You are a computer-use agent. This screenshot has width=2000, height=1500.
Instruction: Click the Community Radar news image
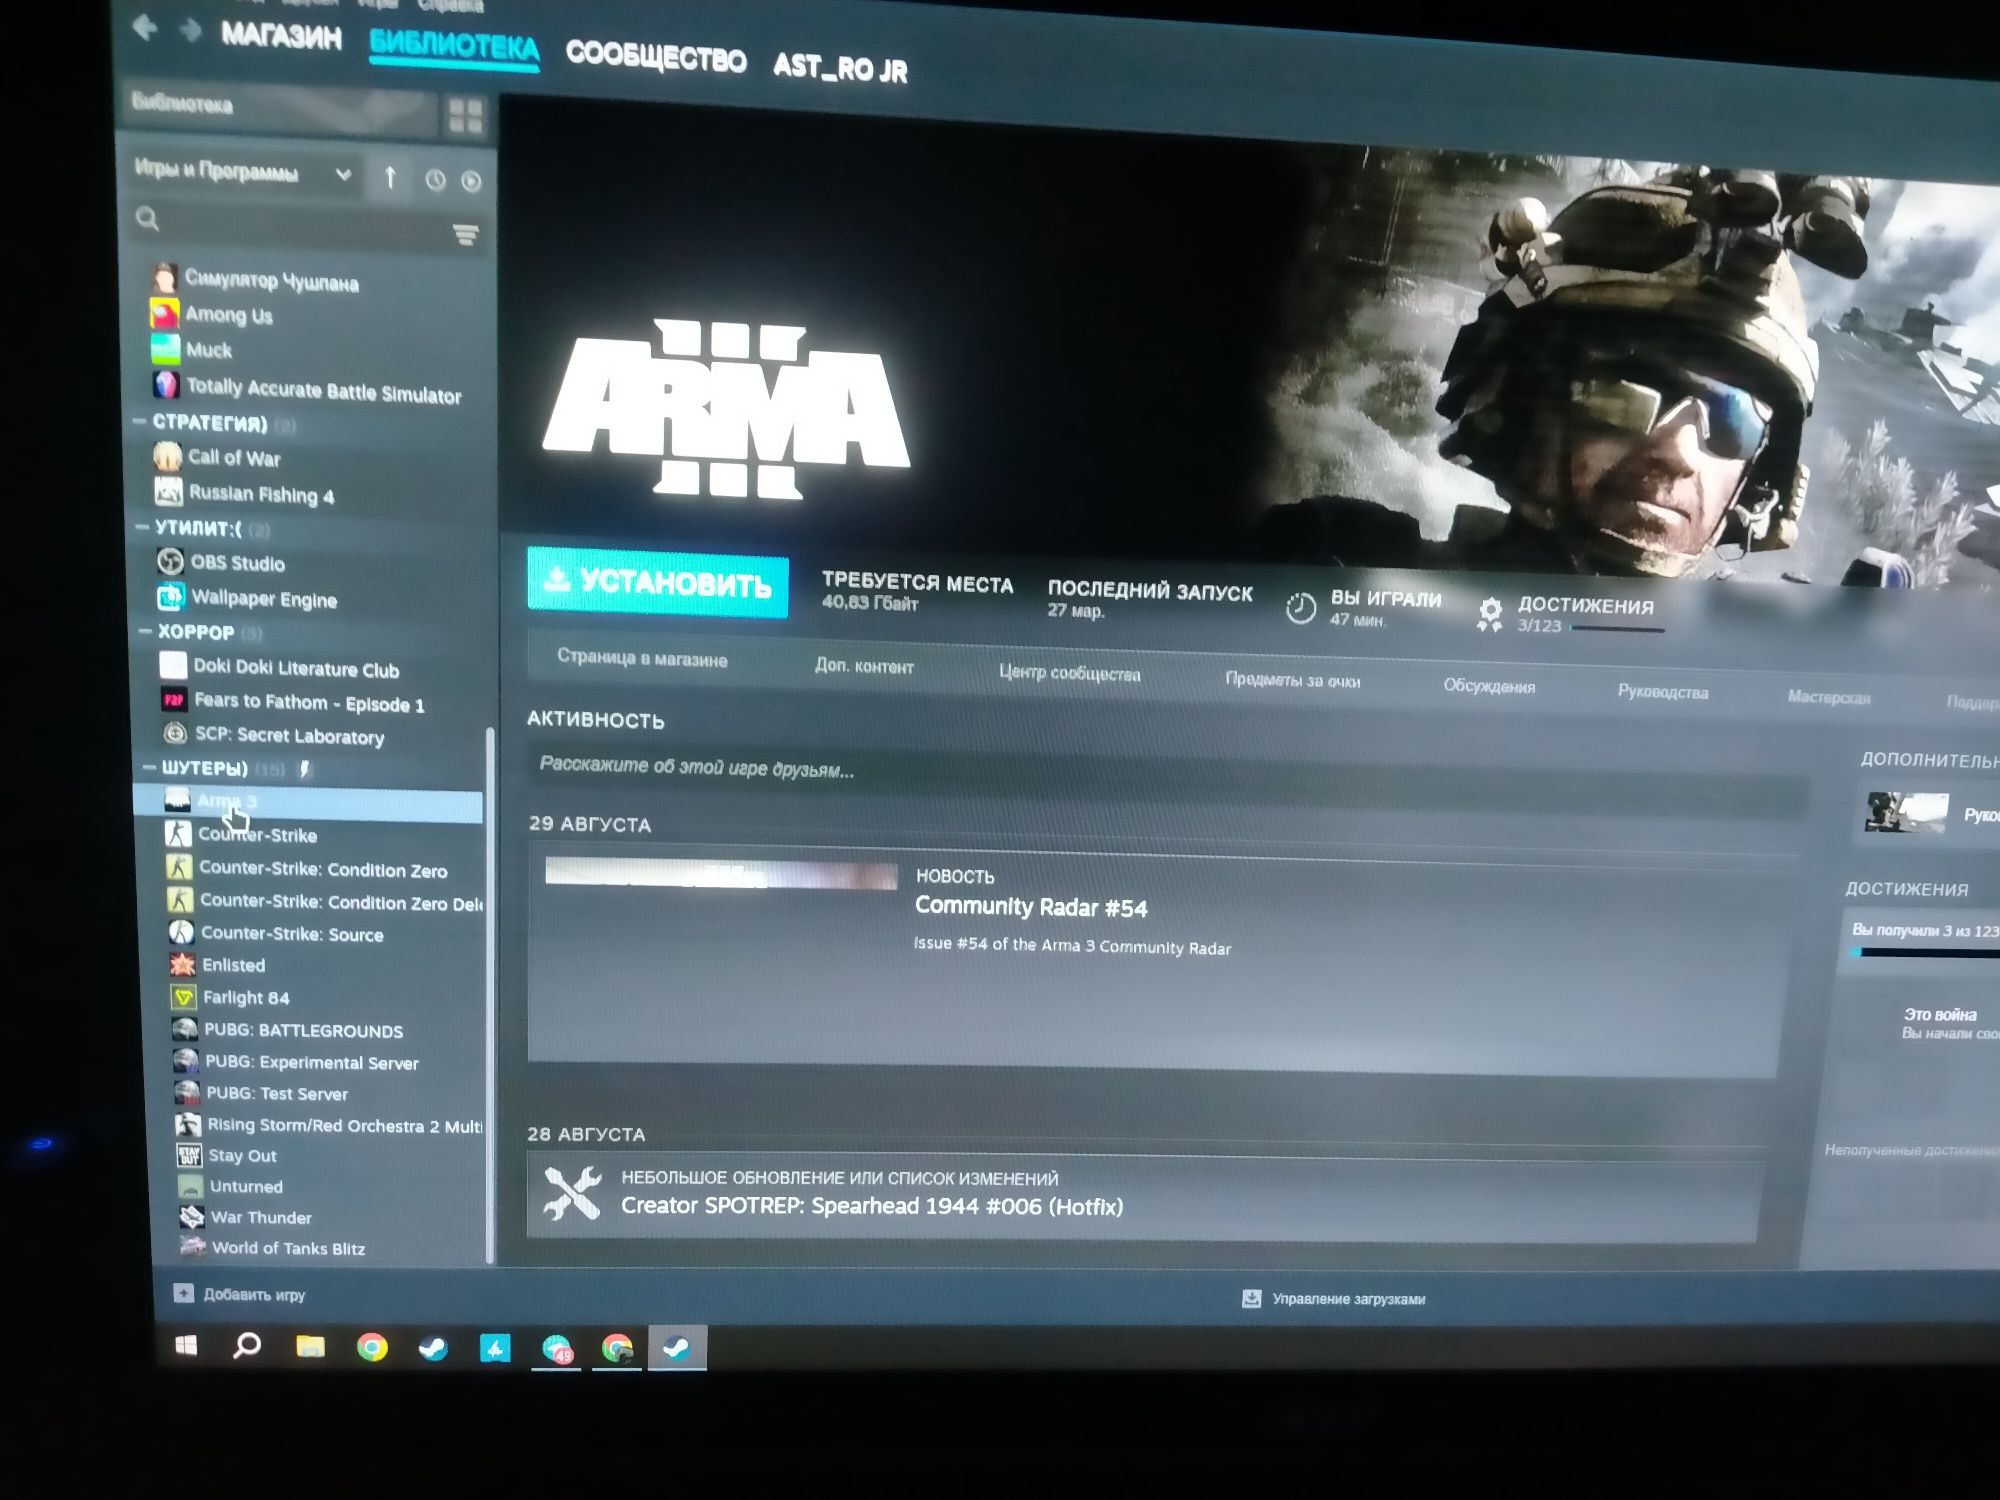pyautogui.click(x=721, y=873)
